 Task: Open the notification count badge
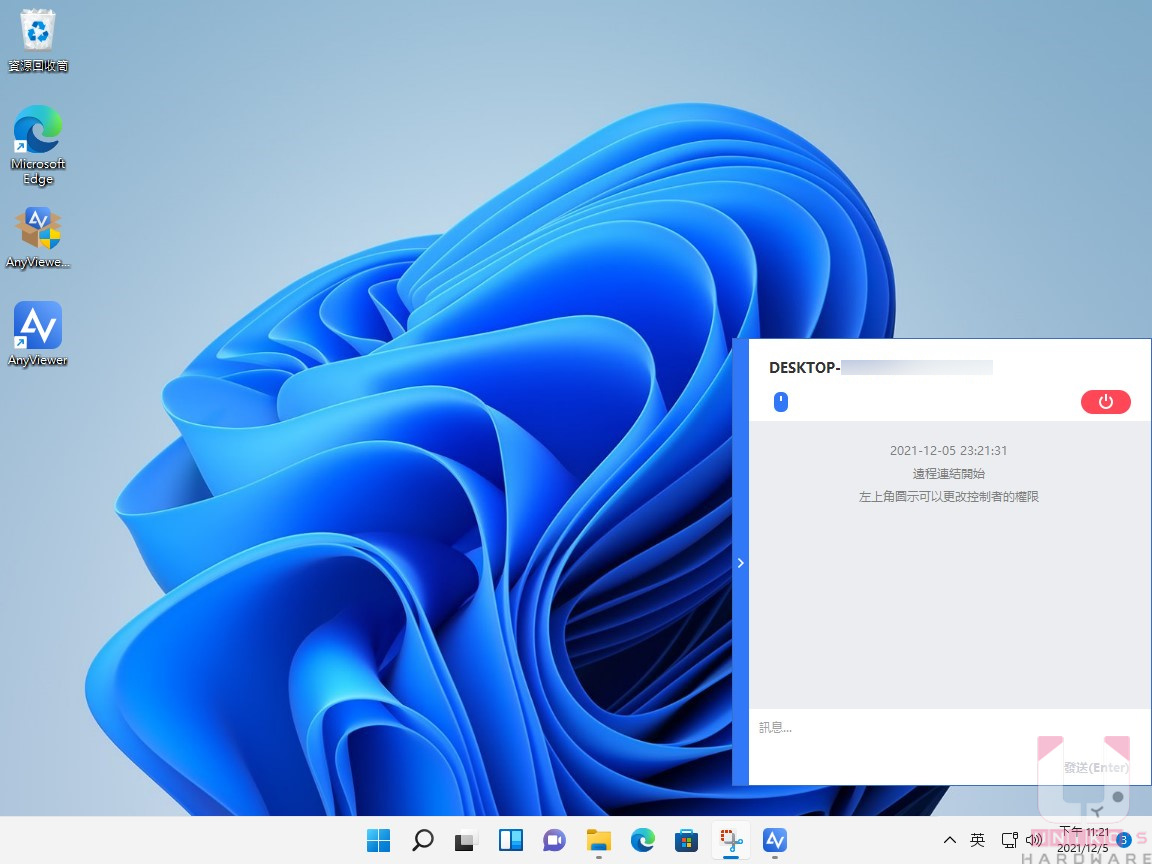tap(1123, 840)
